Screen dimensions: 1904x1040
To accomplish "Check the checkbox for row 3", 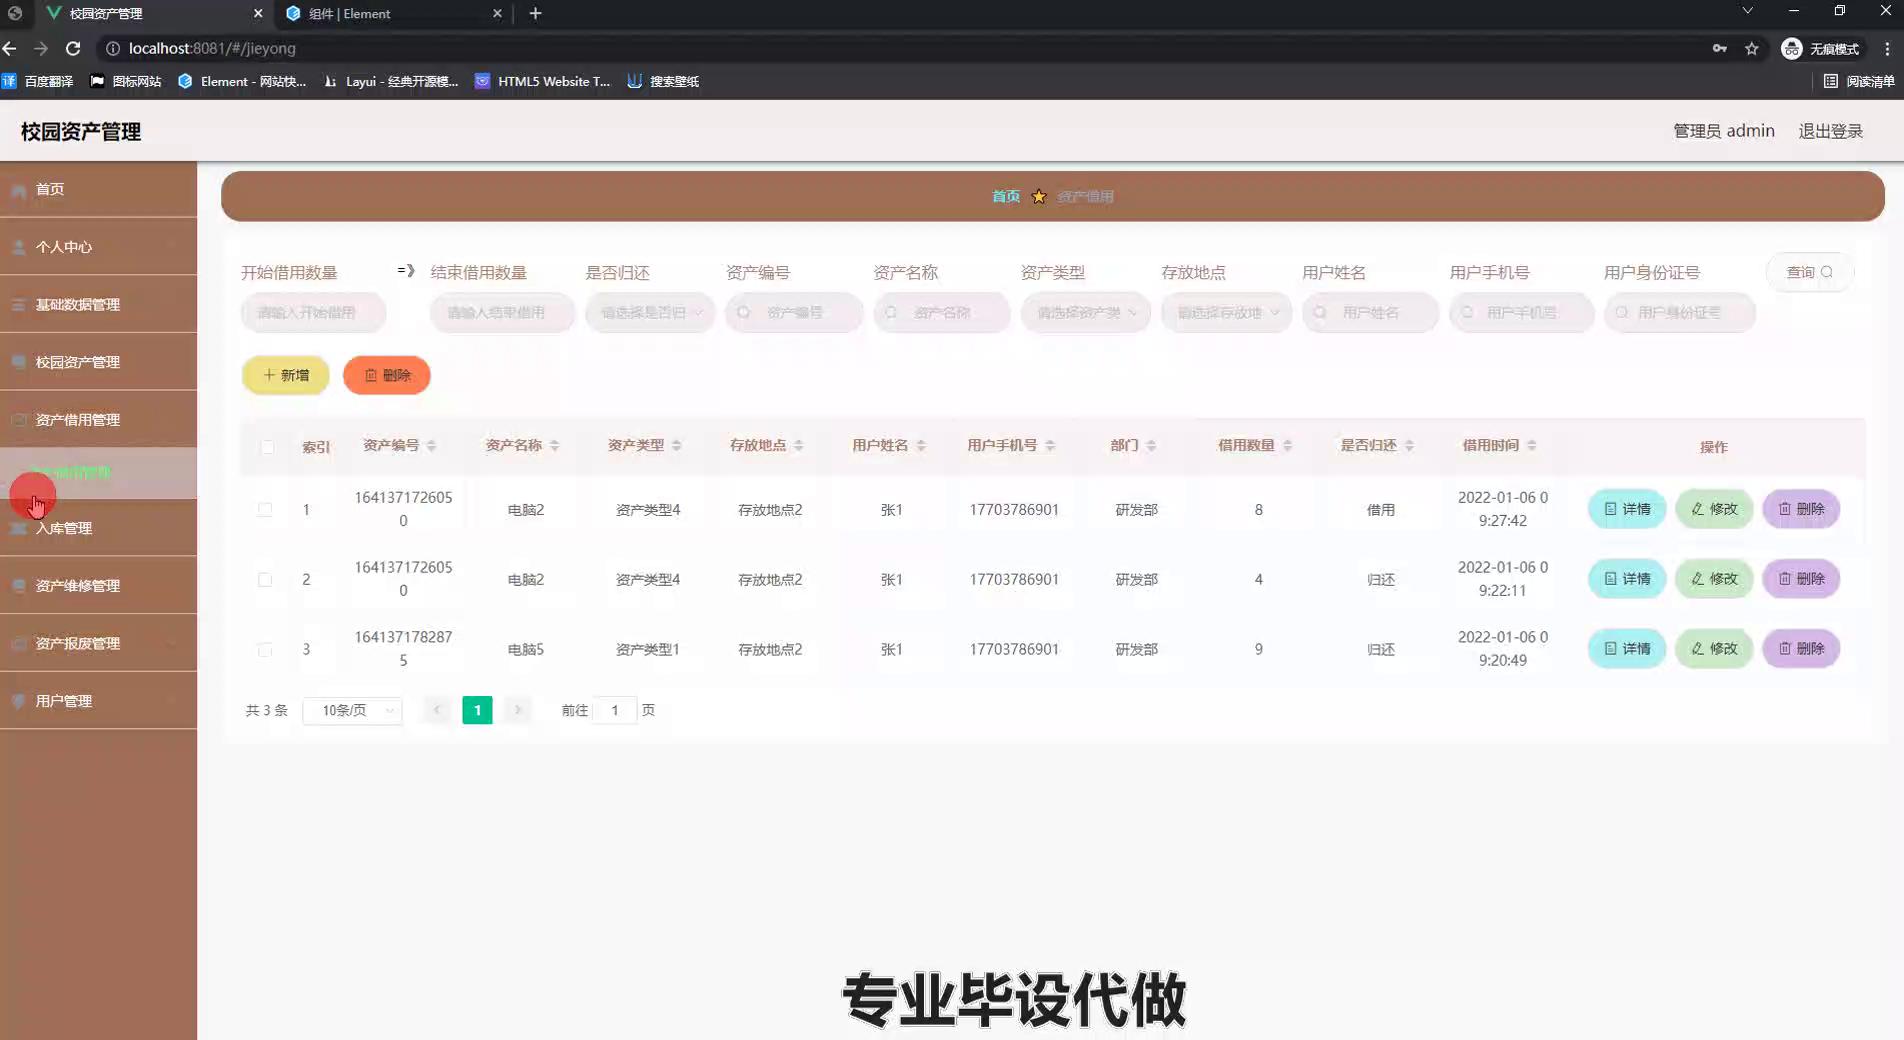I will pyautogui.click(x=265, y=650).
